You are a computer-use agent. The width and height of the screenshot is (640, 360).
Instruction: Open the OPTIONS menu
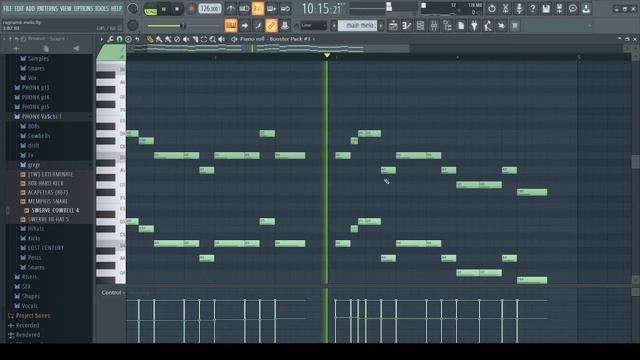[x=83, y=9]
